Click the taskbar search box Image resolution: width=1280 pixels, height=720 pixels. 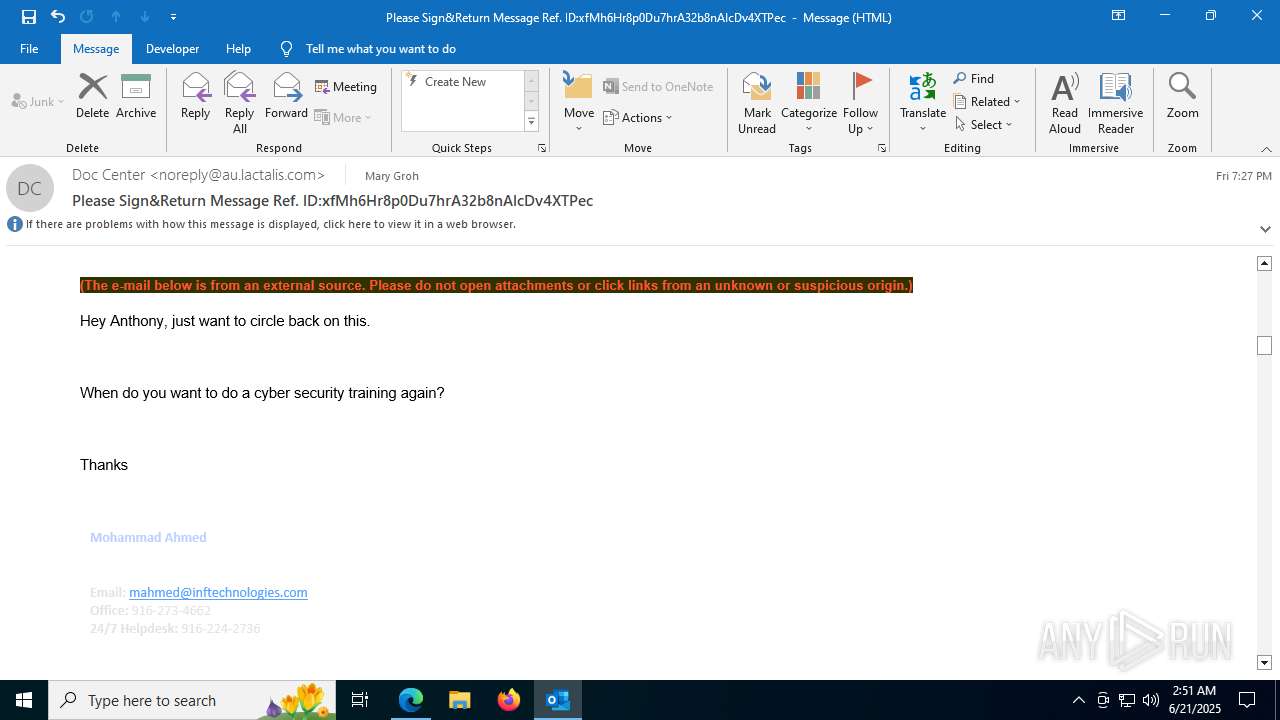pos(192,700)
